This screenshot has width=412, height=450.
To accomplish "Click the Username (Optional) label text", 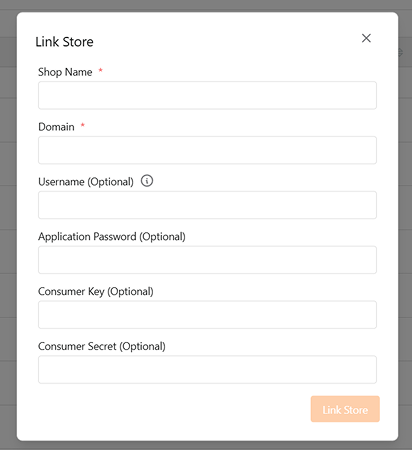I will [86, 182].
